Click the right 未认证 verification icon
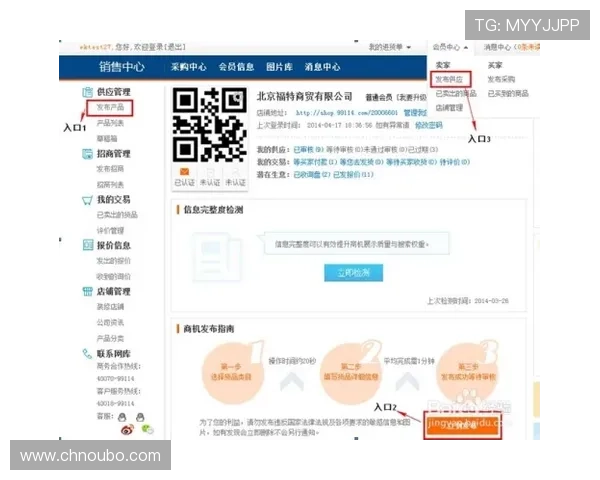The width and height of the screenshot is (600, 480). pos(235,172)
